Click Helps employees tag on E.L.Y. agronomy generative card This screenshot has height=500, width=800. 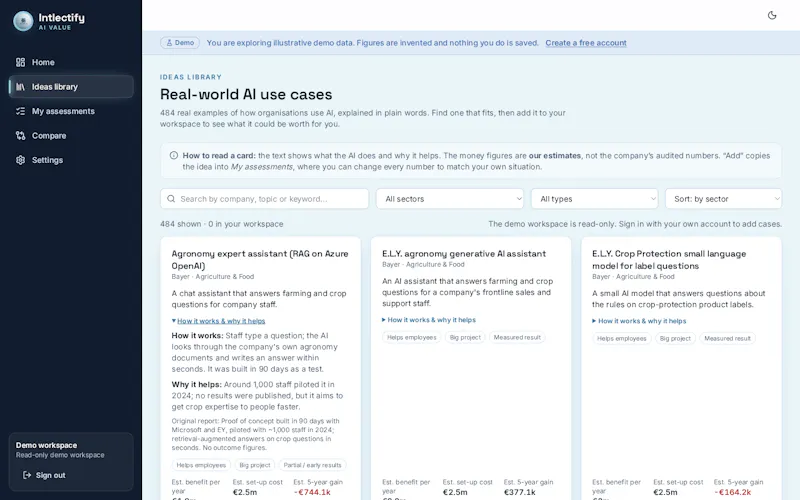click(x=411, y=337)
